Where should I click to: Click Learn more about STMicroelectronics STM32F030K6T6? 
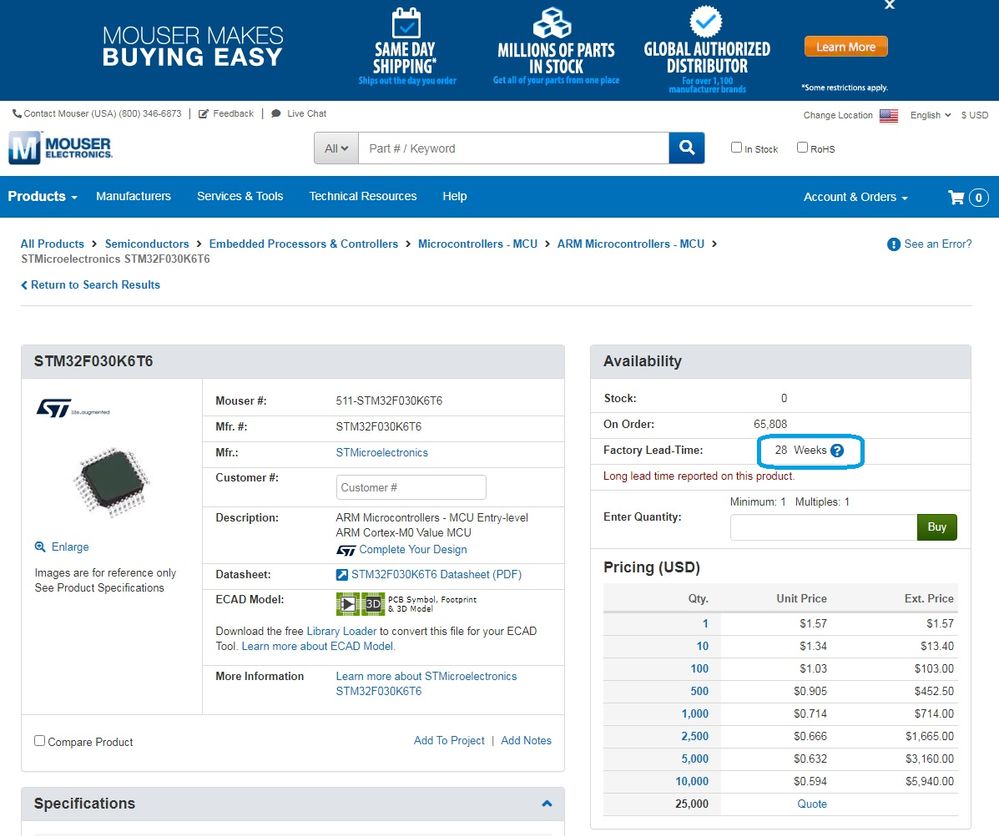point(426,684)
